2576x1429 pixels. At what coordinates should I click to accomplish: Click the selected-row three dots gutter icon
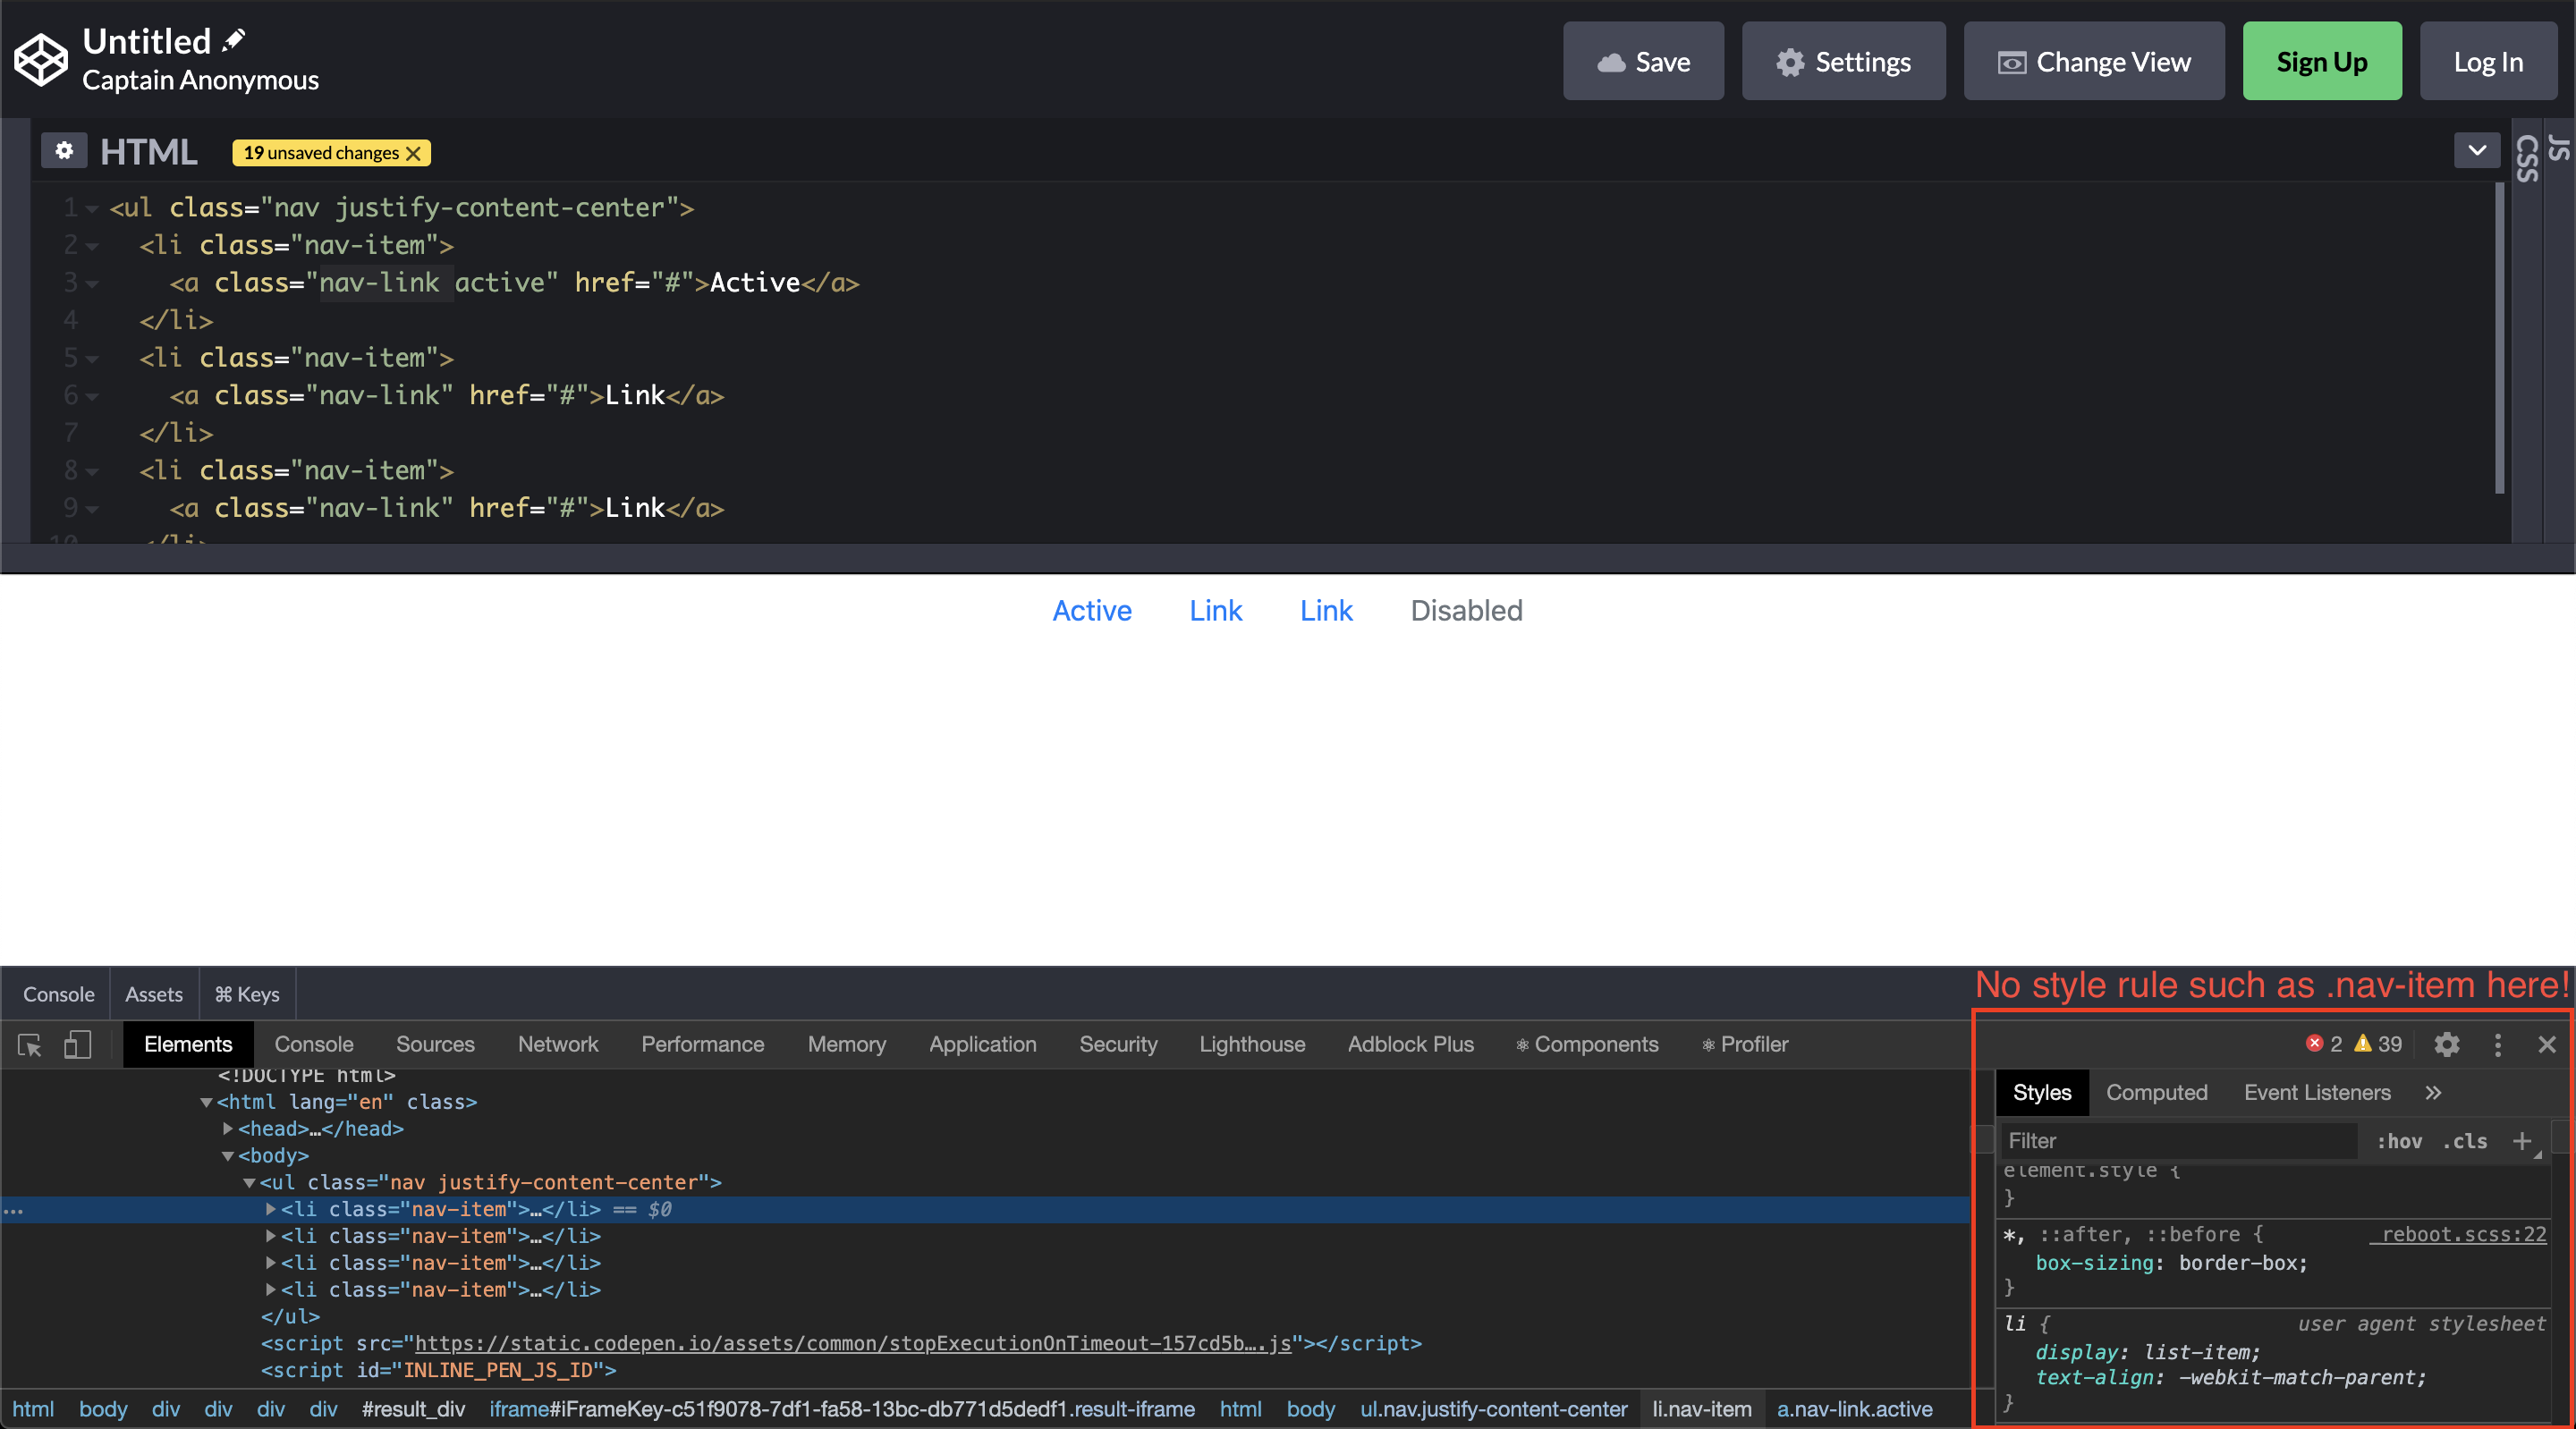tap(13, 1210)
